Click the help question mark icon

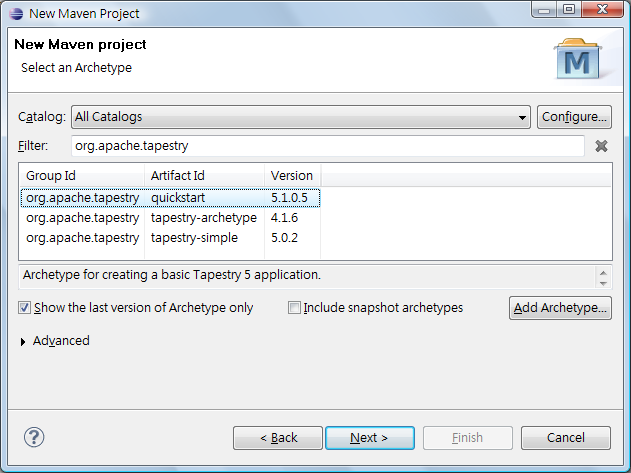pos(34,437)
